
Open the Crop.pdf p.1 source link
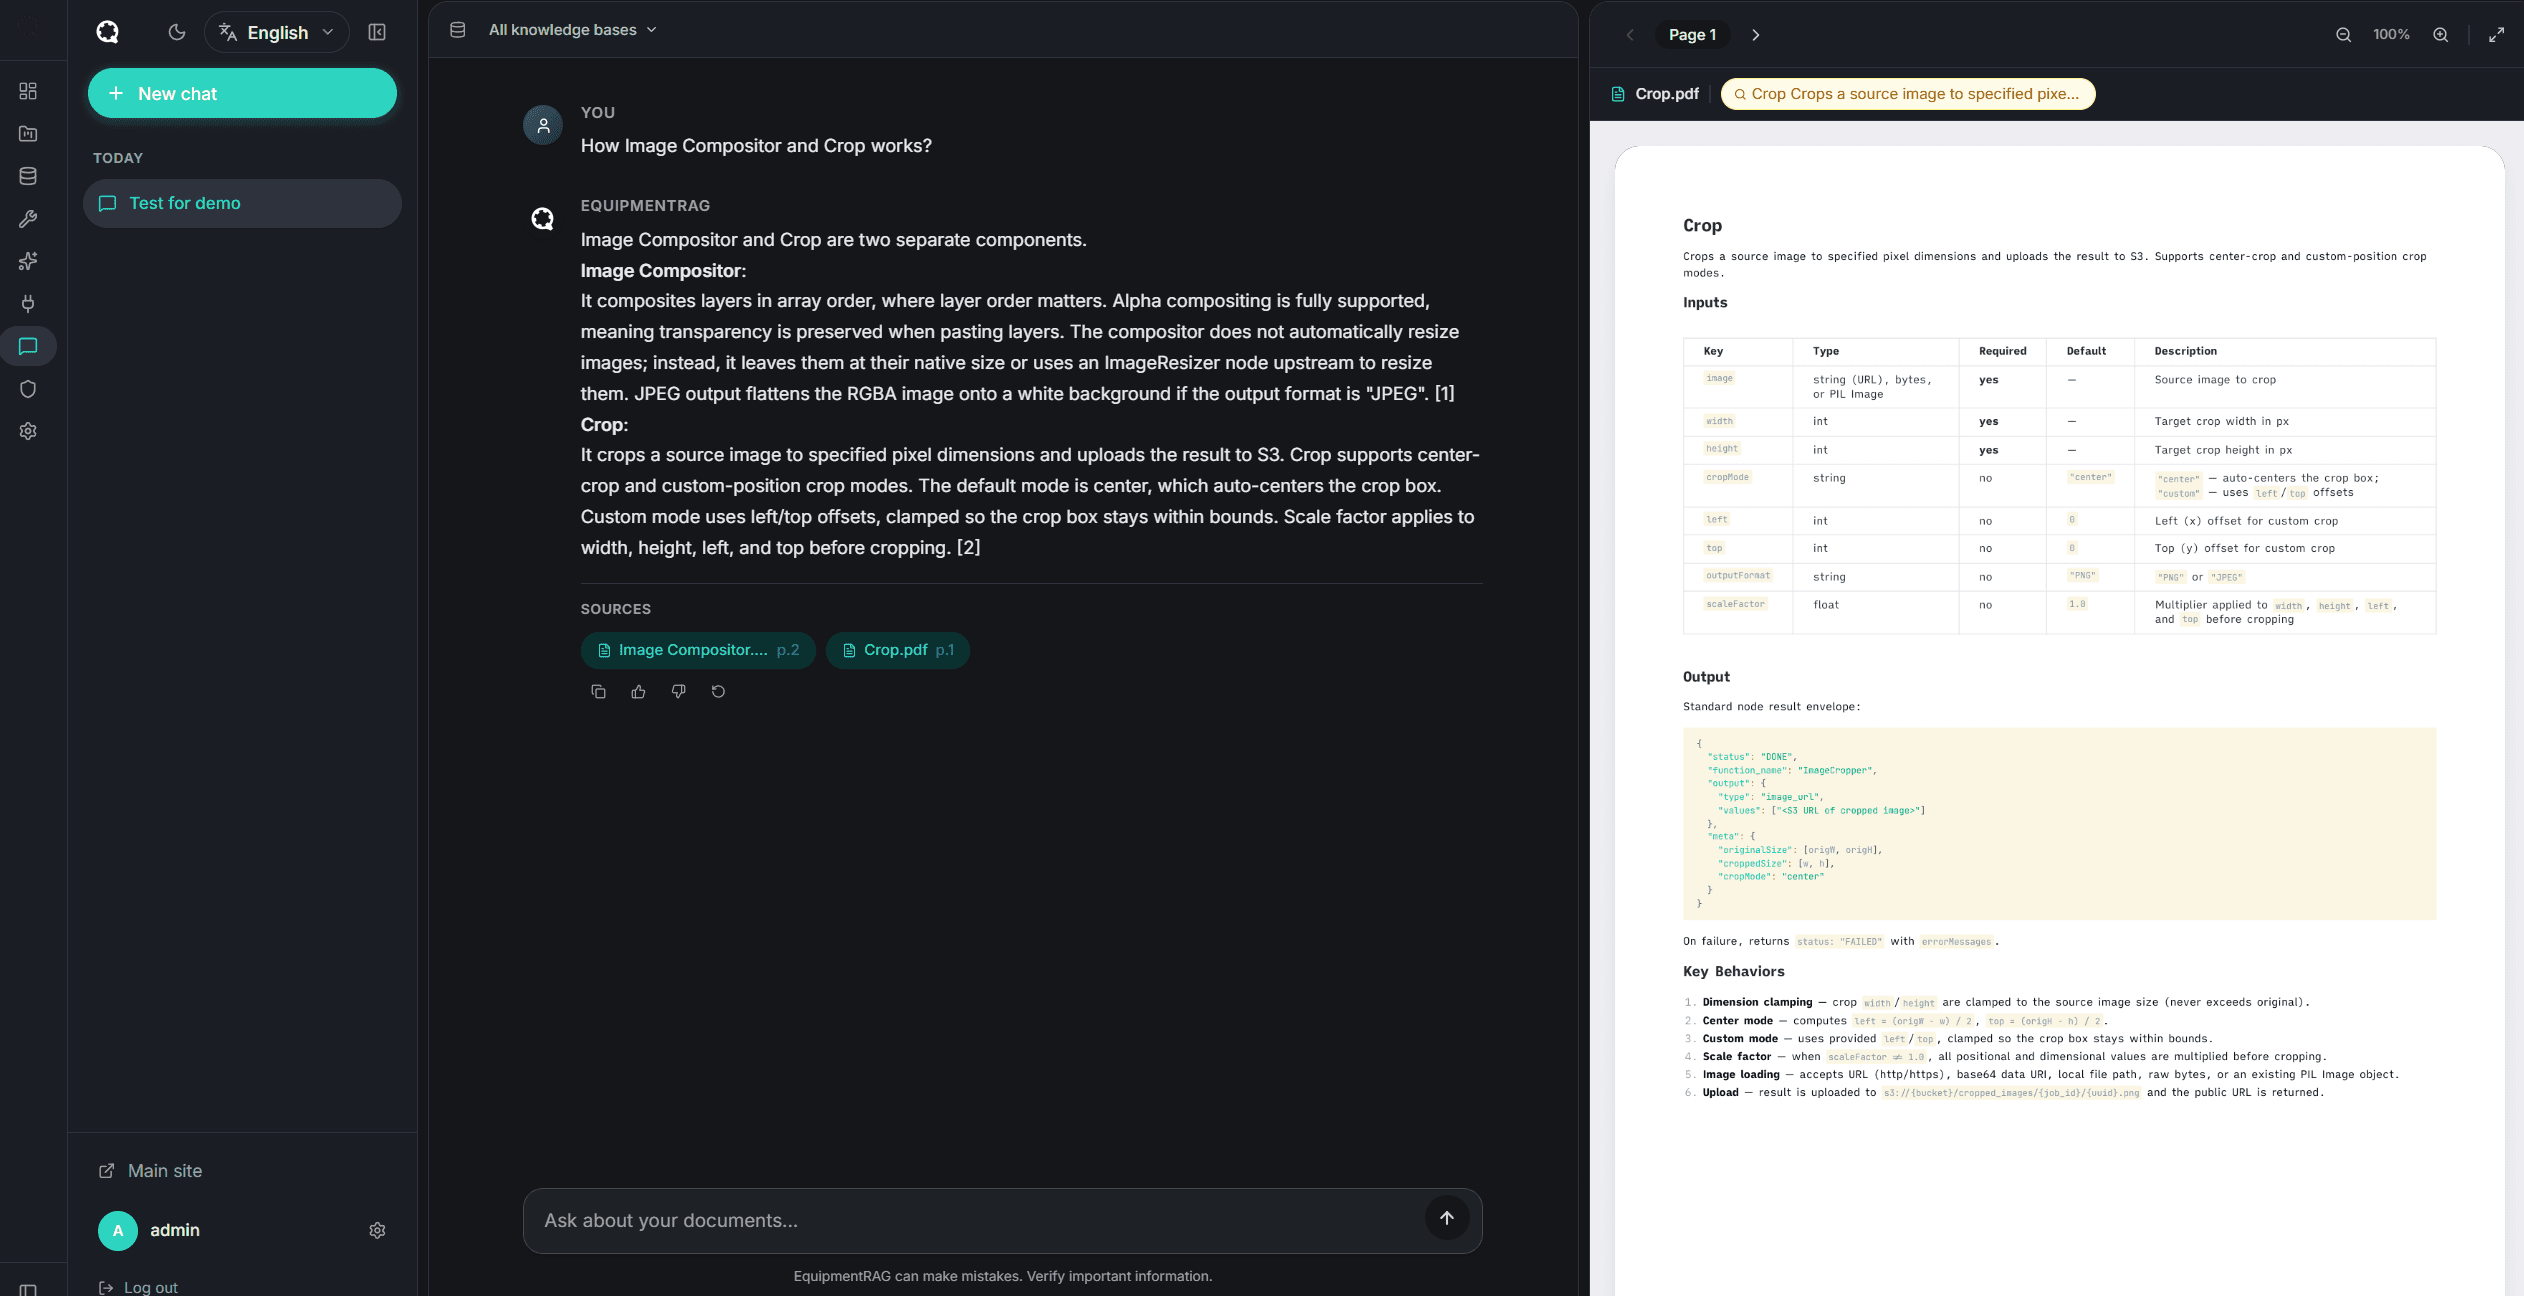897,650
